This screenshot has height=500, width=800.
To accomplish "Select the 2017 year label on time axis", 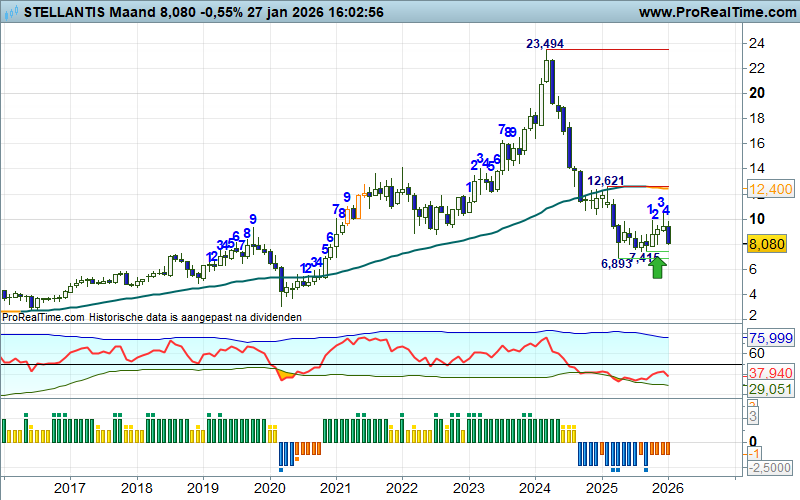I will (70, 488).
